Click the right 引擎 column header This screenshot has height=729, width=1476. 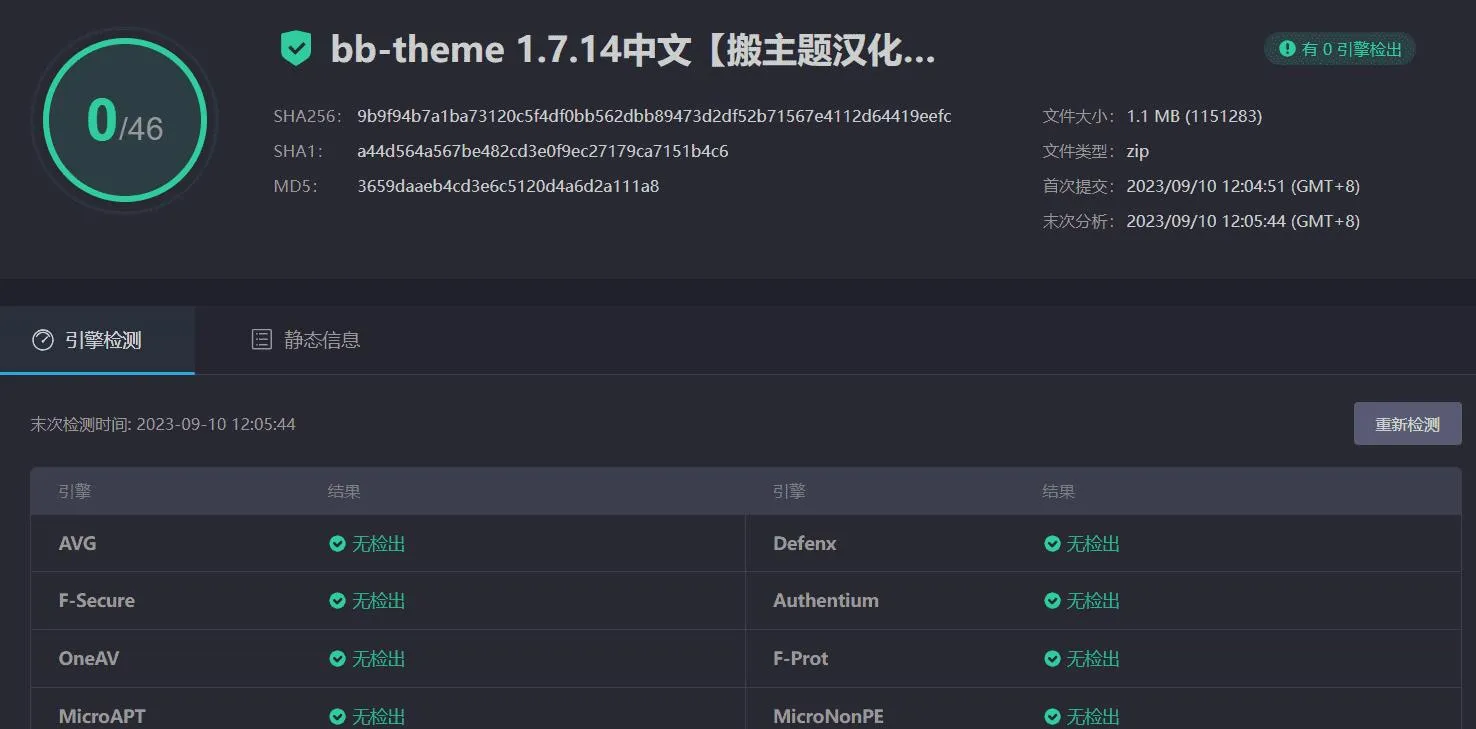(x=789, y=492)
